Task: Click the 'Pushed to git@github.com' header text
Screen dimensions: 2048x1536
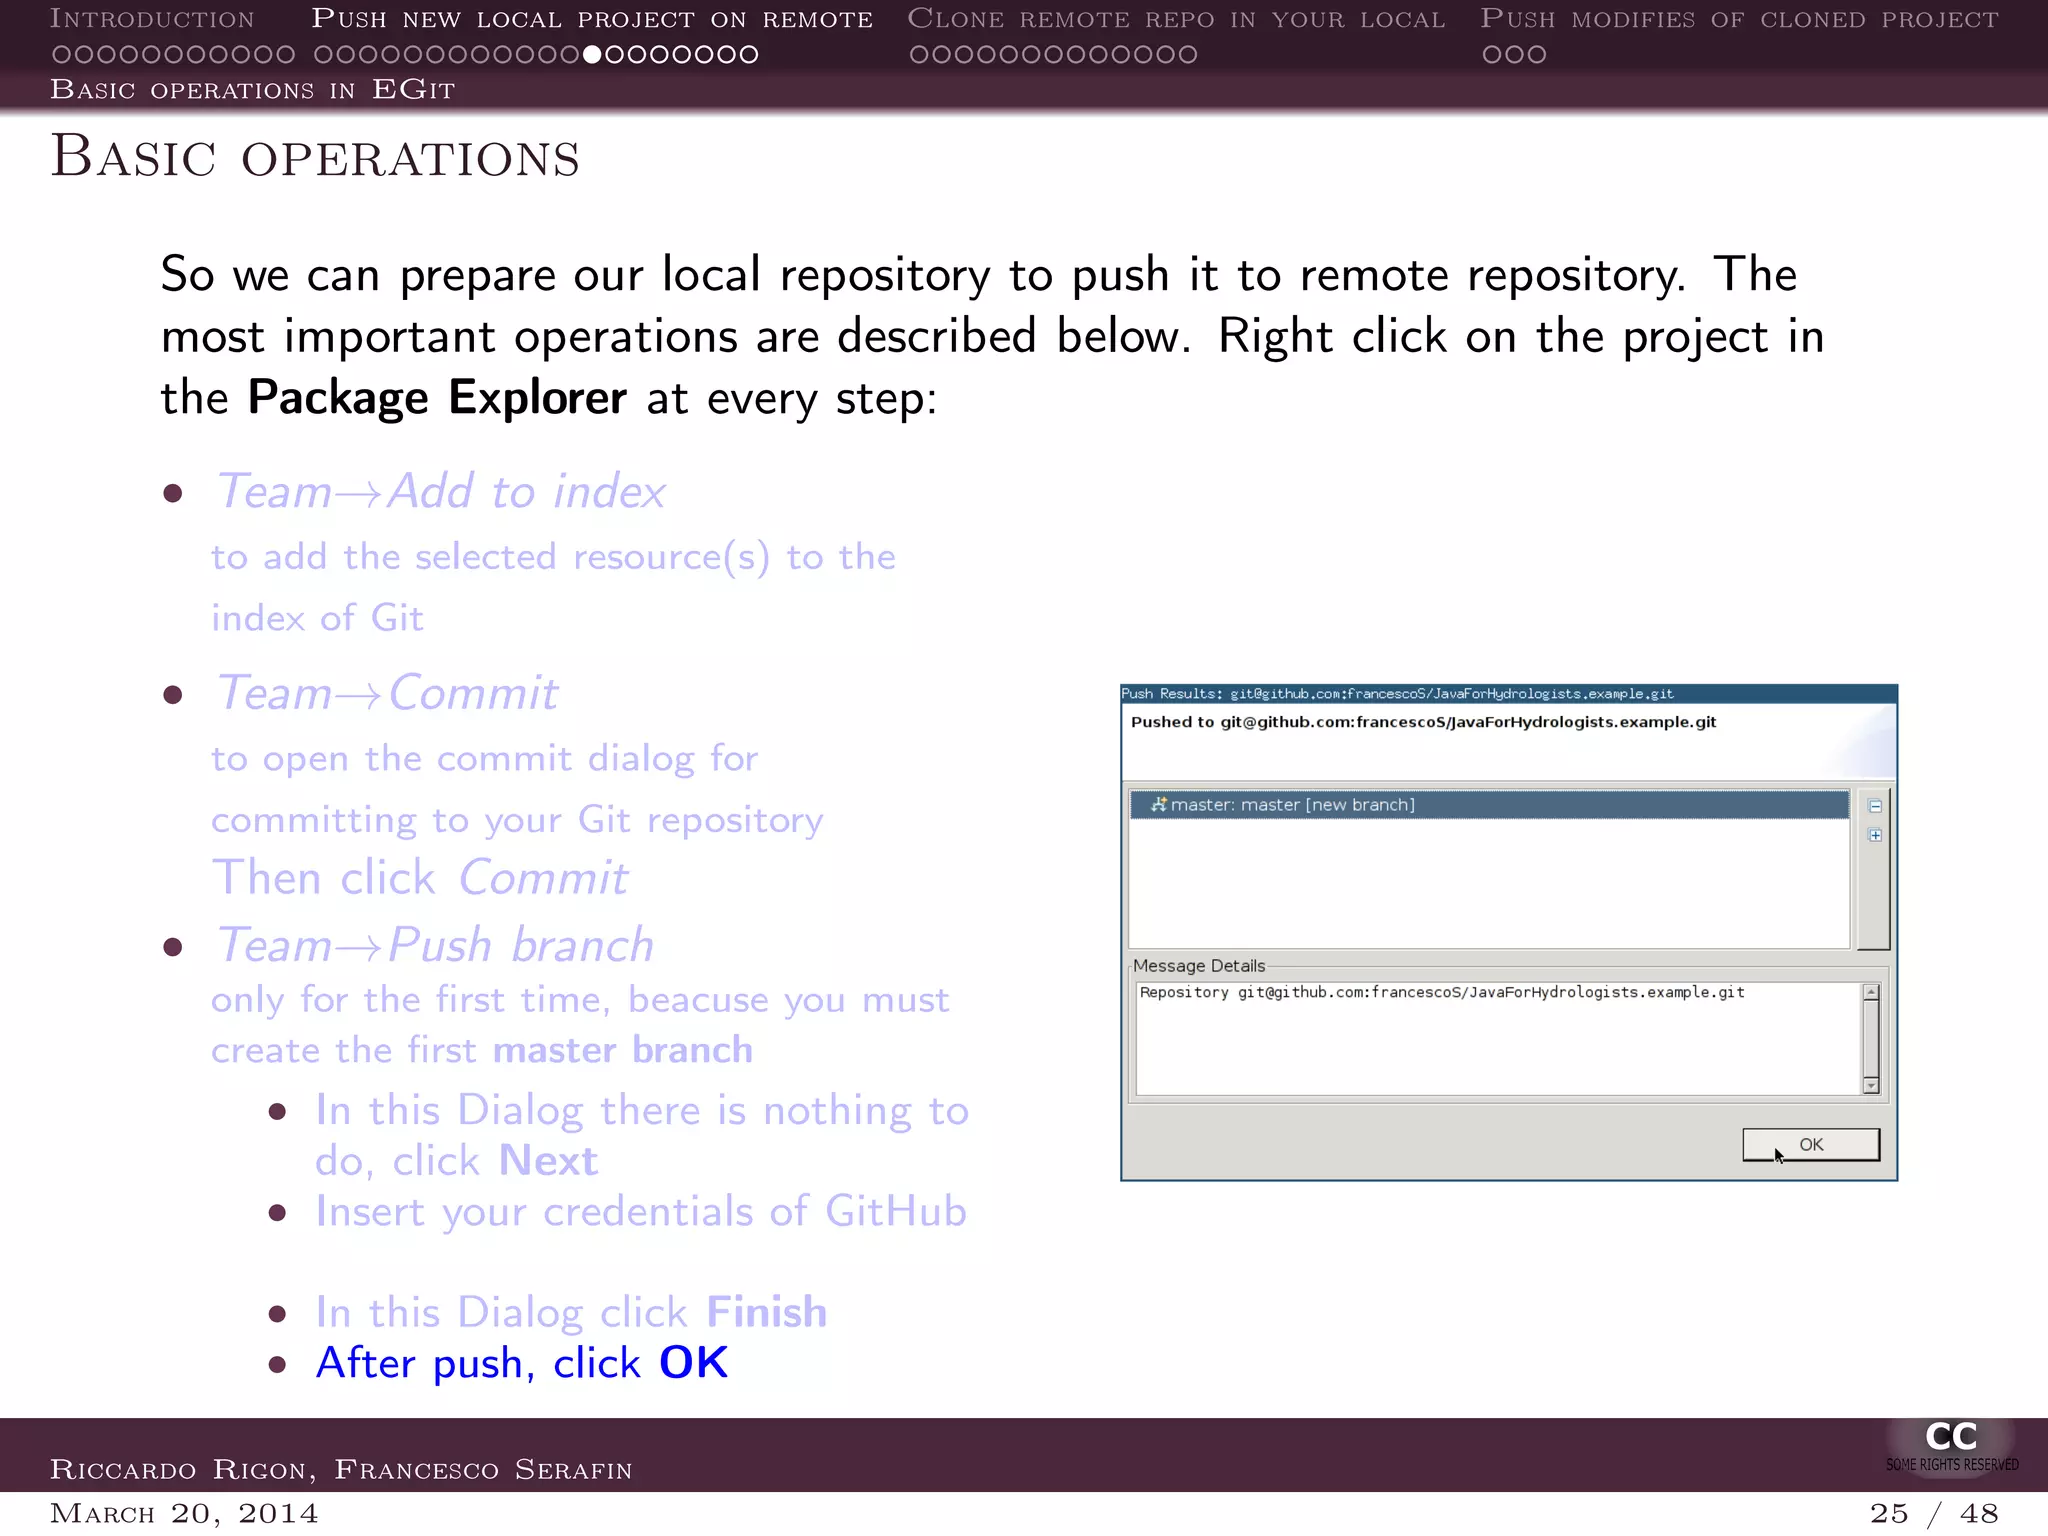Action: (x=1423, y=722)
